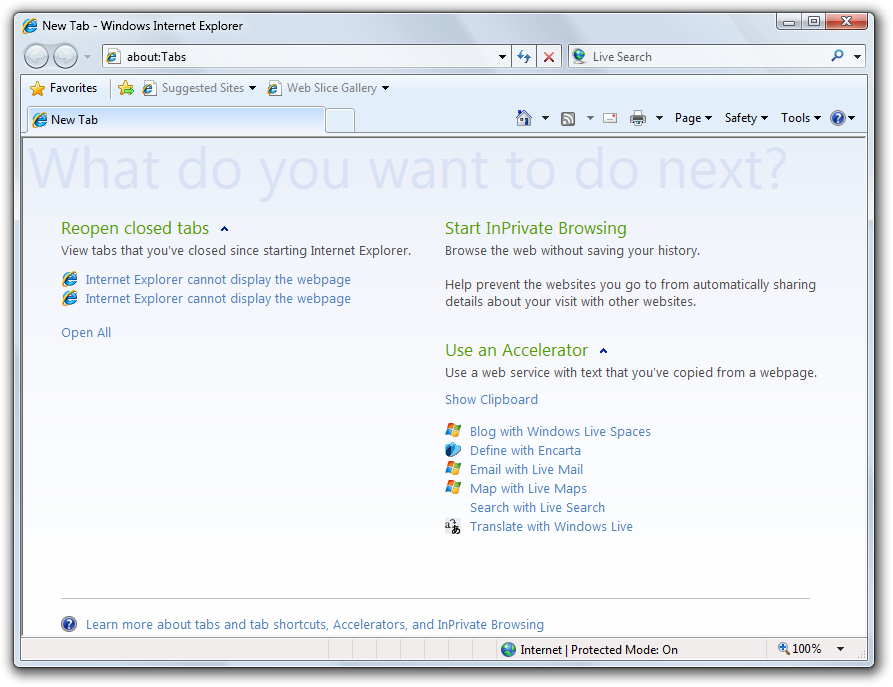Viewport: 893px width, 687px height.
Task: Click Map with Live Maps link
Action: click(x=528, y=489)
